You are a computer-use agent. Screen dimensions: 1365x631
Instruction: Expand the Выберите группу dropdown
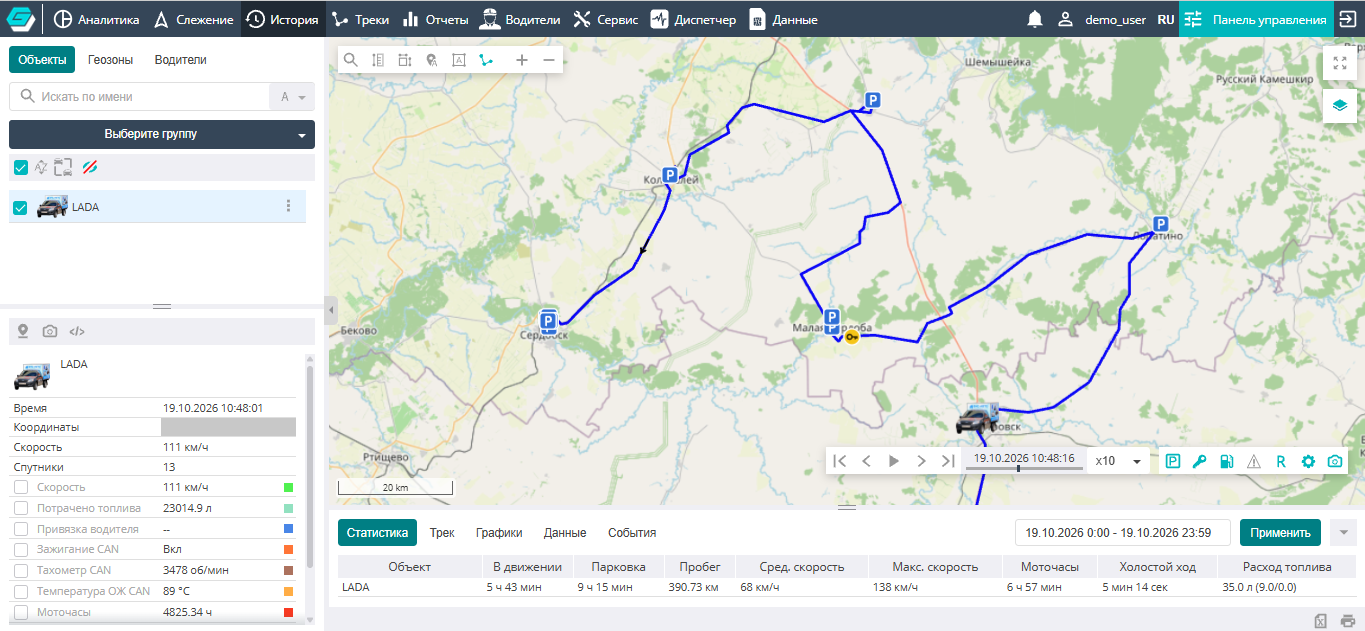point(162,134)
